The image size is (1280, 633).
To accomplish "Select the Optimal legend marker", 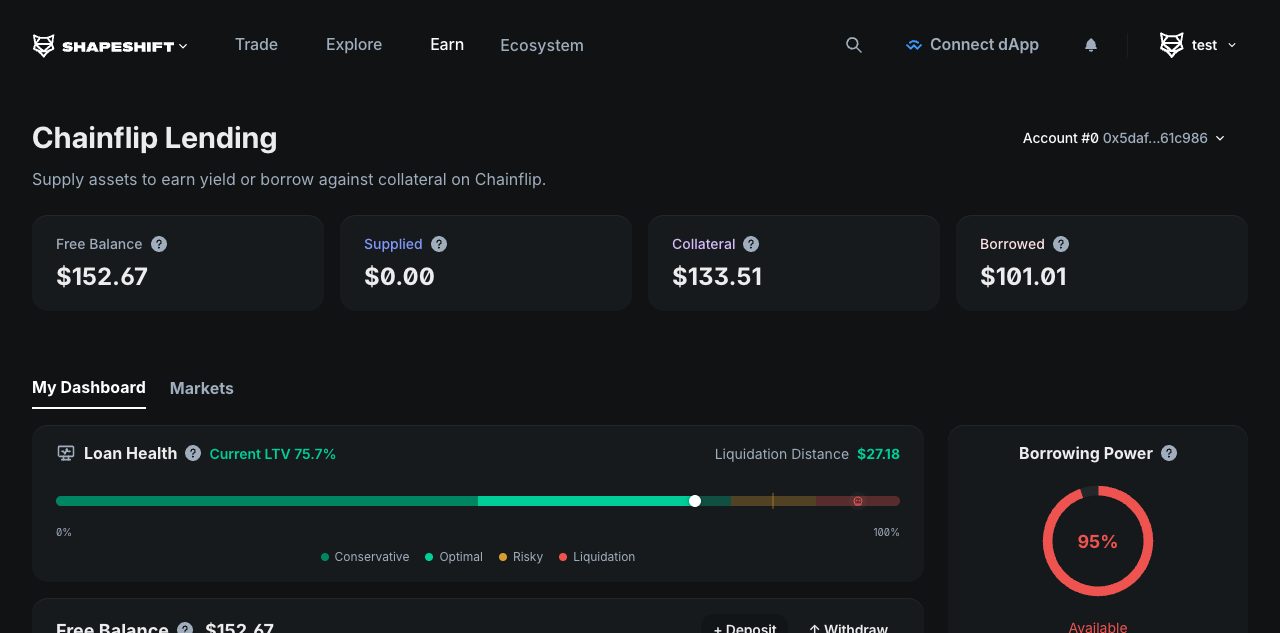I will 429,557.
